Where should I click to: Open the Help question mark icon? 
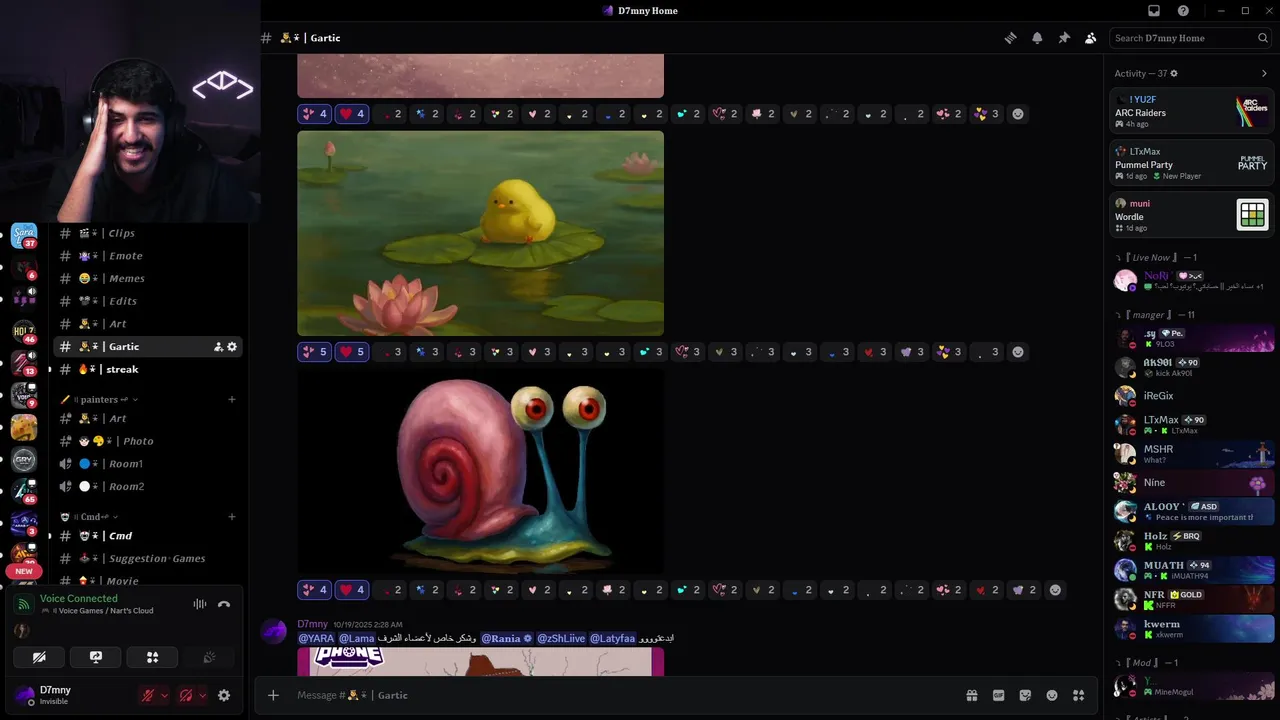pos(1183,11)
